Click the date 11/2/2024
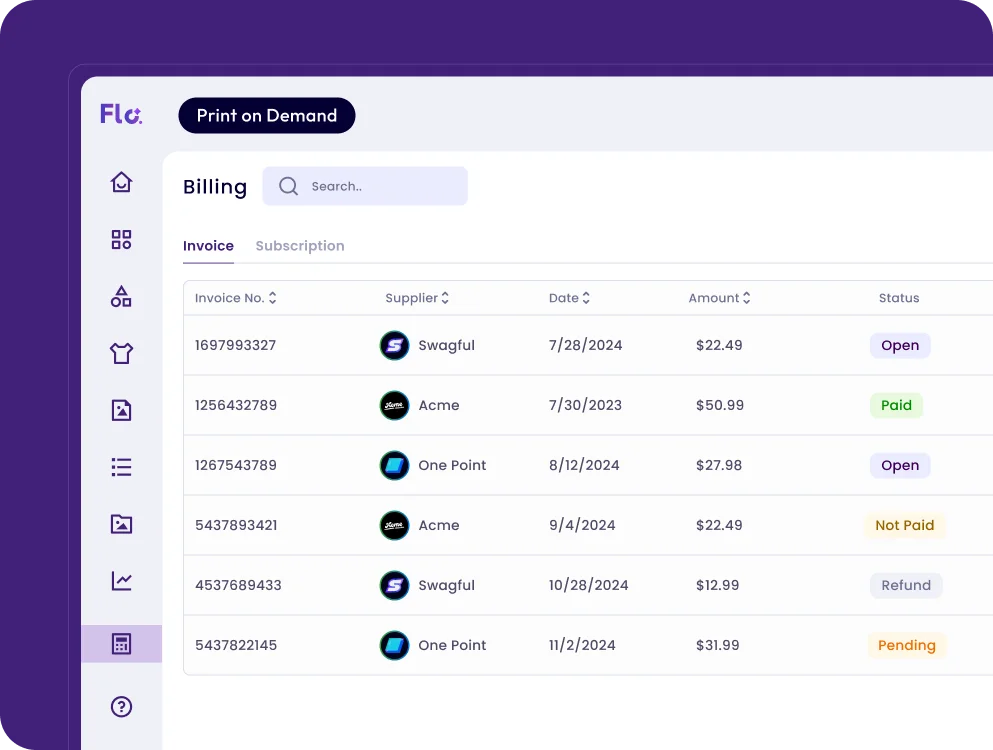This screenshot has width=993, height=750. pyautogui.click(x=582, y=645)
